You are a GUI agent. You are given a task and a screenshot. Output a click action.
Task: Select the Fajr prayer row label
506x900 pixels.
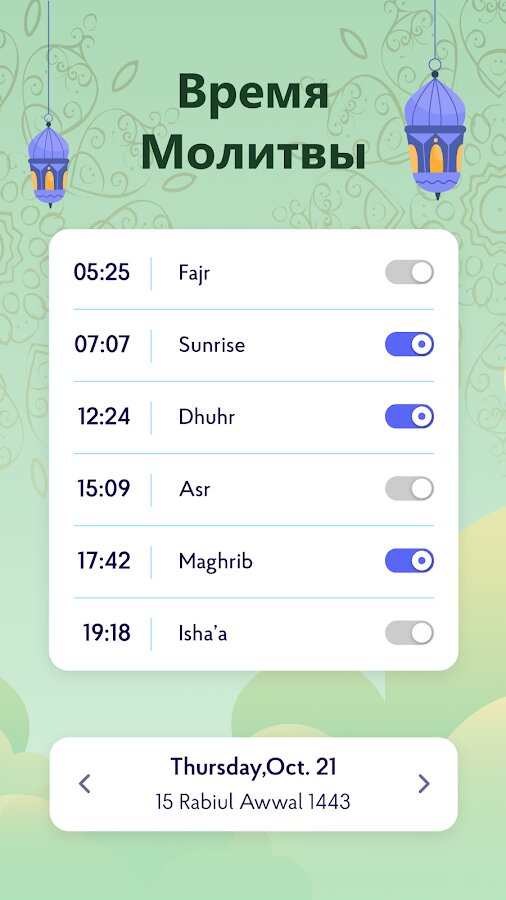point(194,273)
